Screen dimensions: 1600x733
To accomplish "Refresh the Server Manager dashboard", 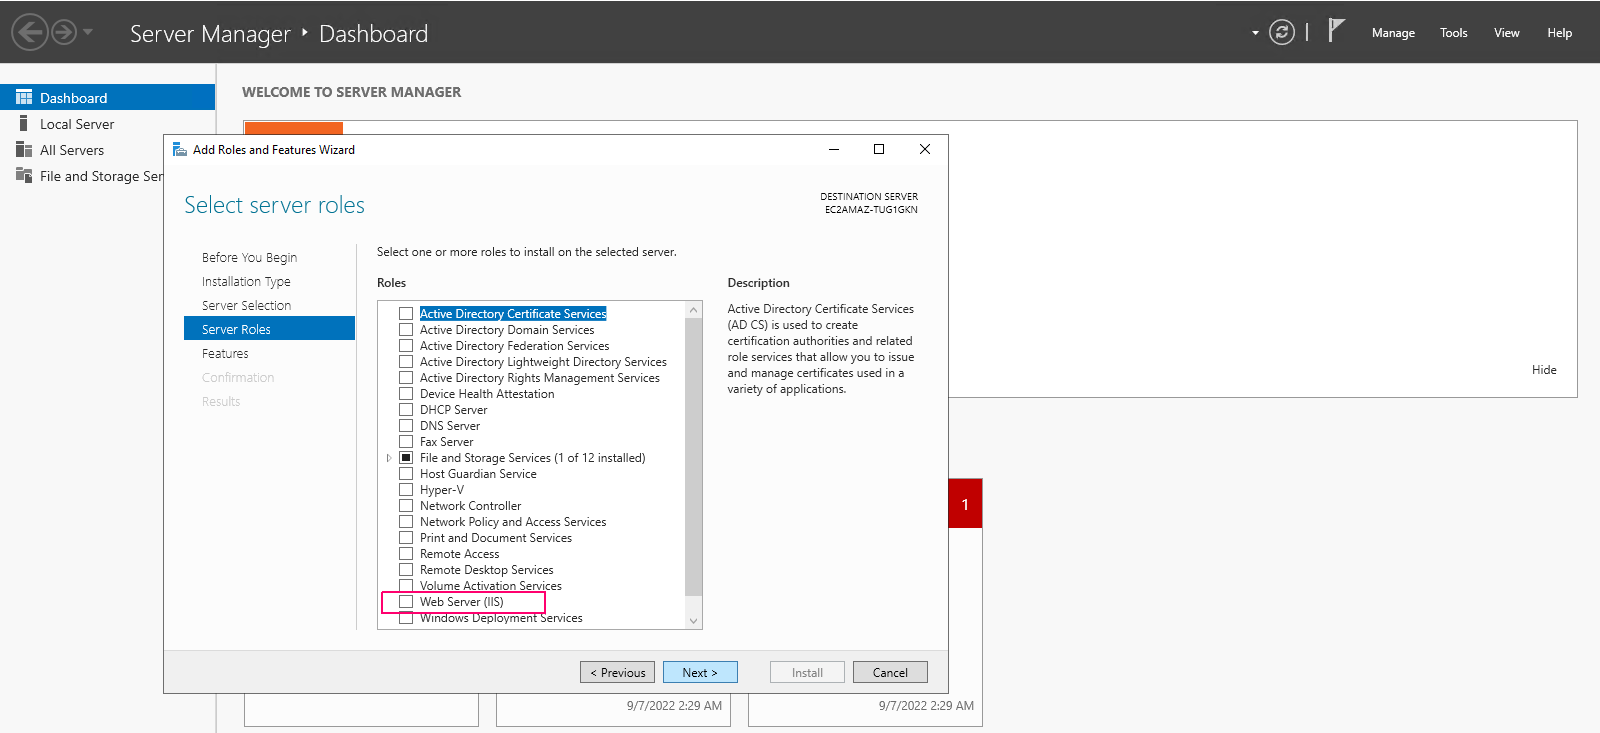I will 1281,33.
